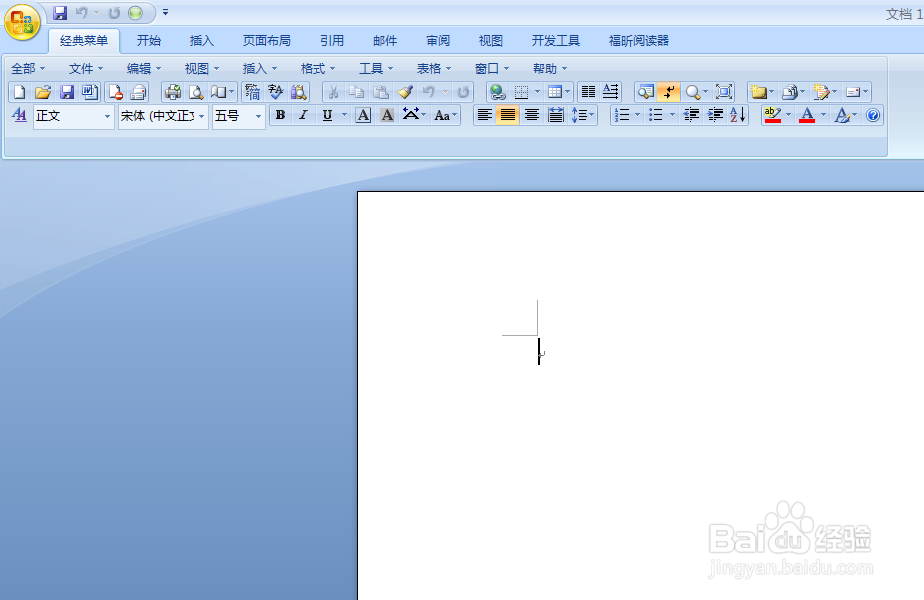Screen dimensions: 924x600
Task: Click the Styles AA icon
Action: point(19,116)
